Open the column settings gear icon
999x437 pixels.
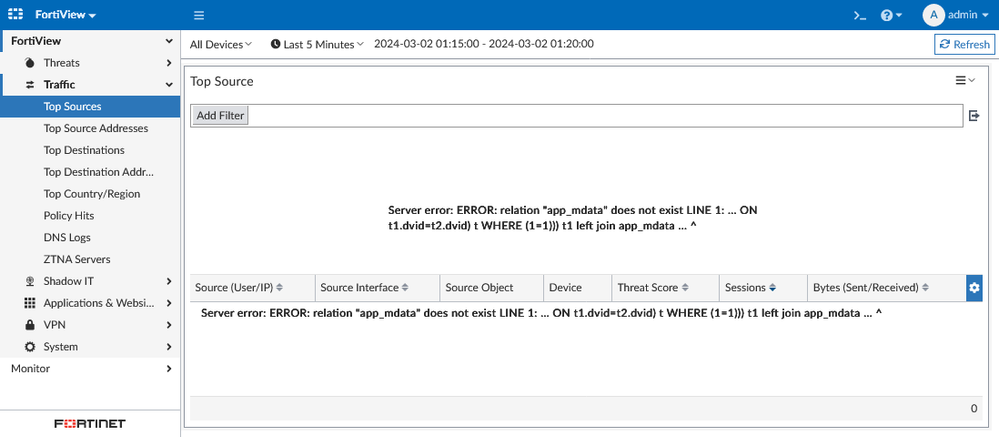point(974,288)
